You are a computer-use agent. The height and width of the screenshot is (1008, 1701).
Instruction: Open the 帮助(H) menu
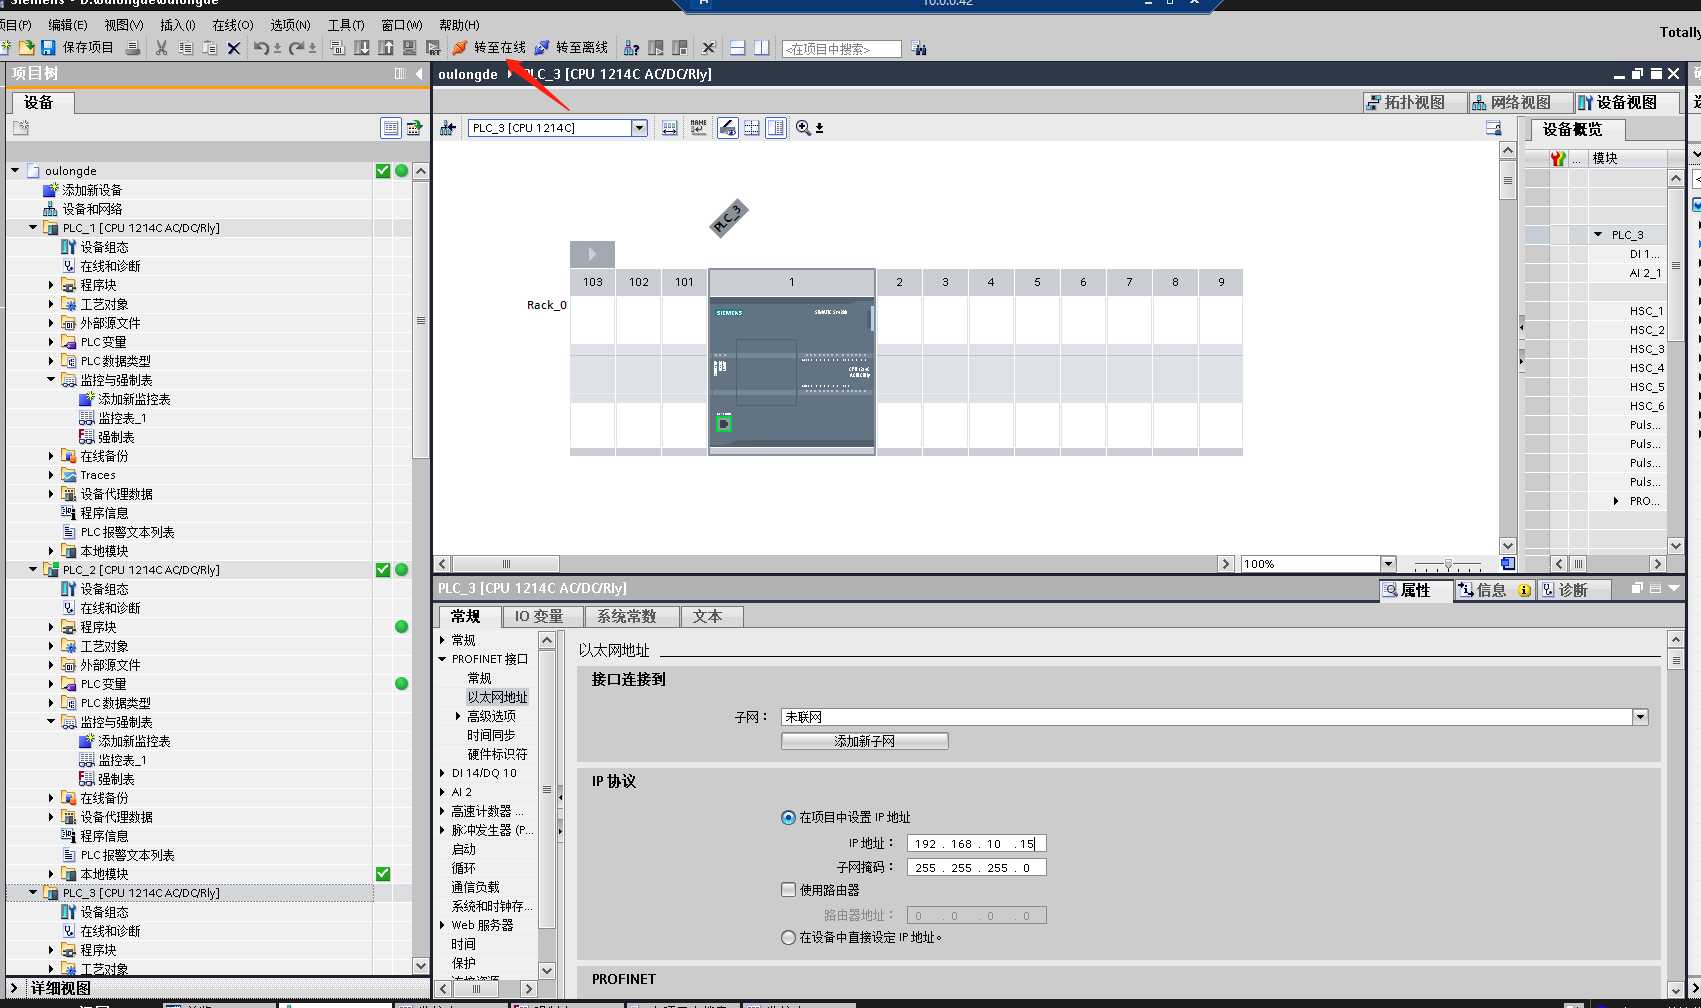[460, 25]
